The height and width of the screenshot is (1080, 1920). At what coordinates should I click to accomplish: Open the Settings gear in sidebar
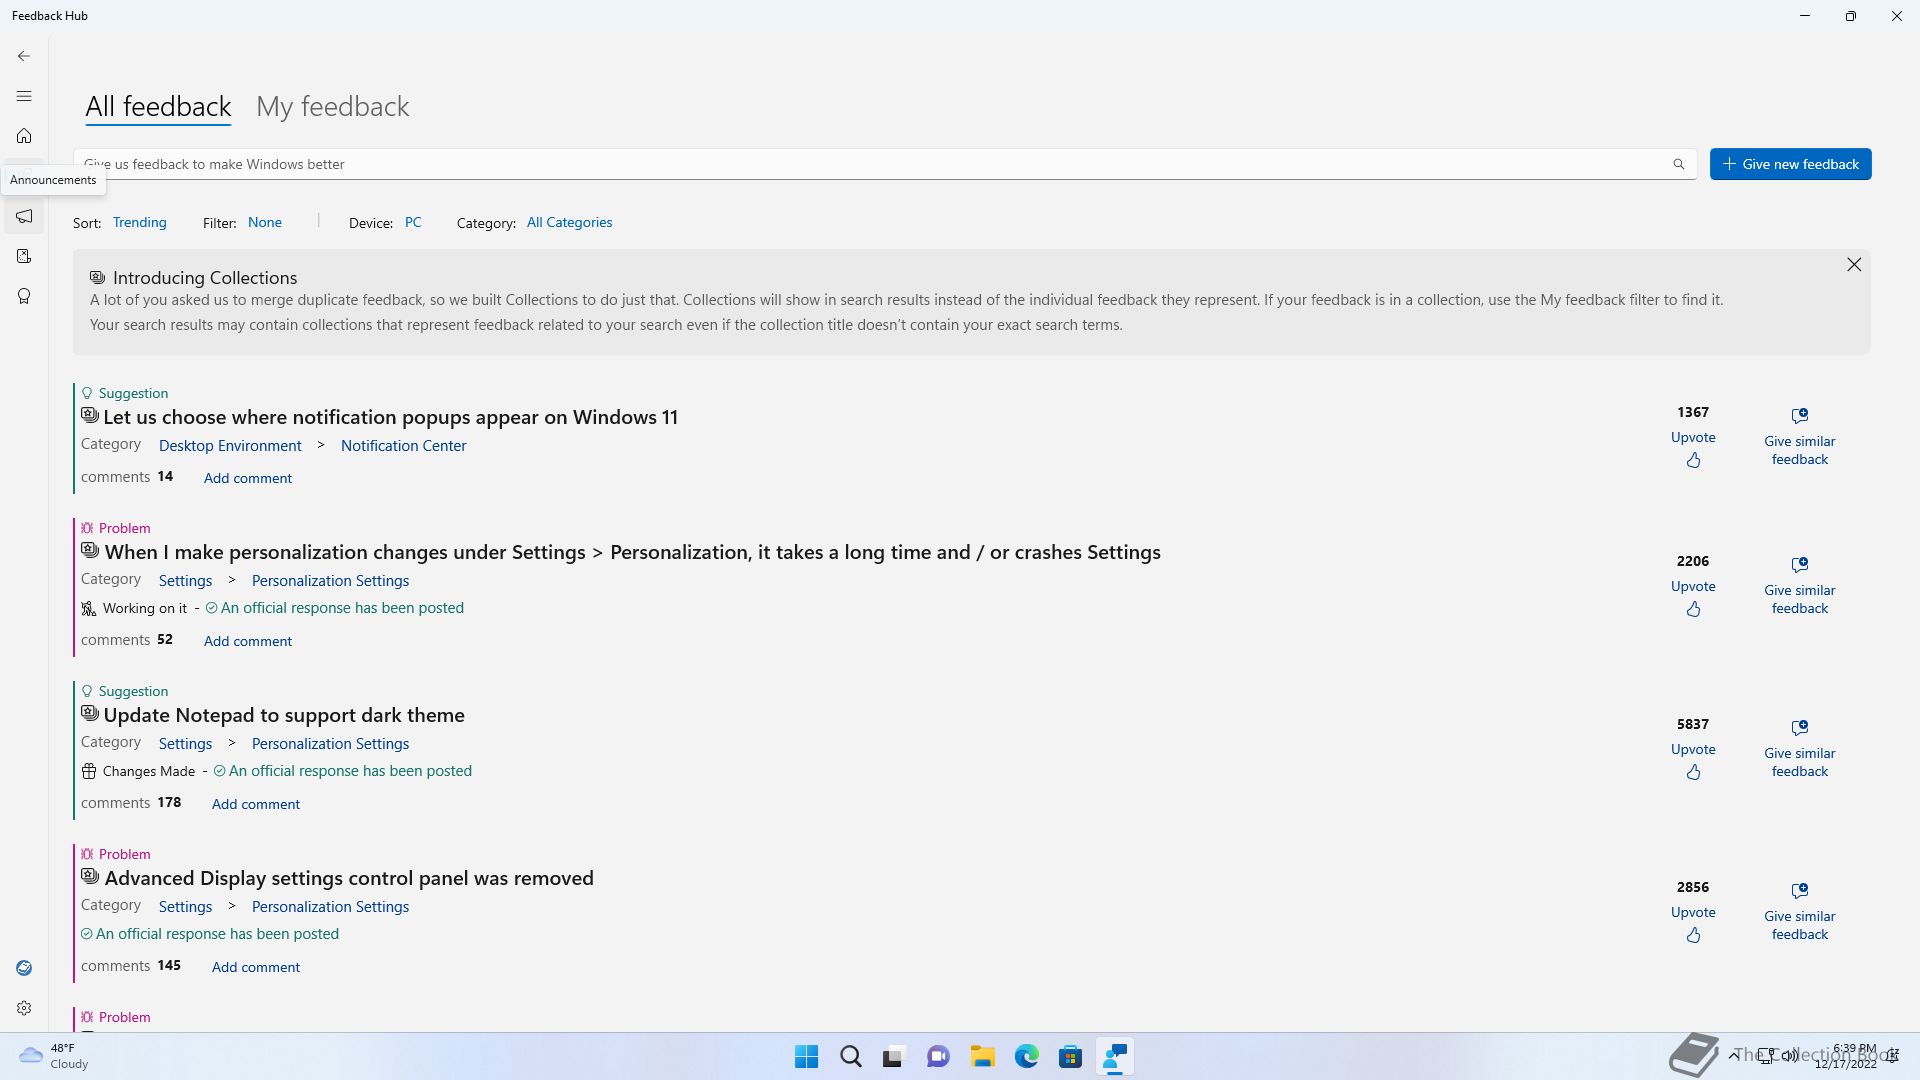click(x=24, y=1008)
